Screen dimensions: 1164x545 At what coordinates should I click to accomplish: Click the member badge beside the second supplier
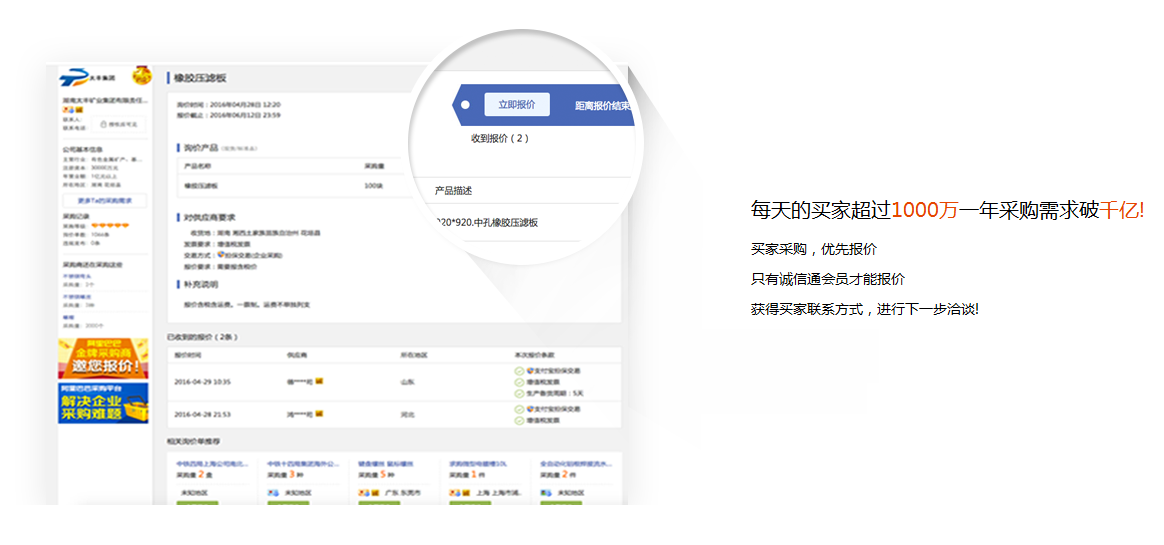coord(320,413)
